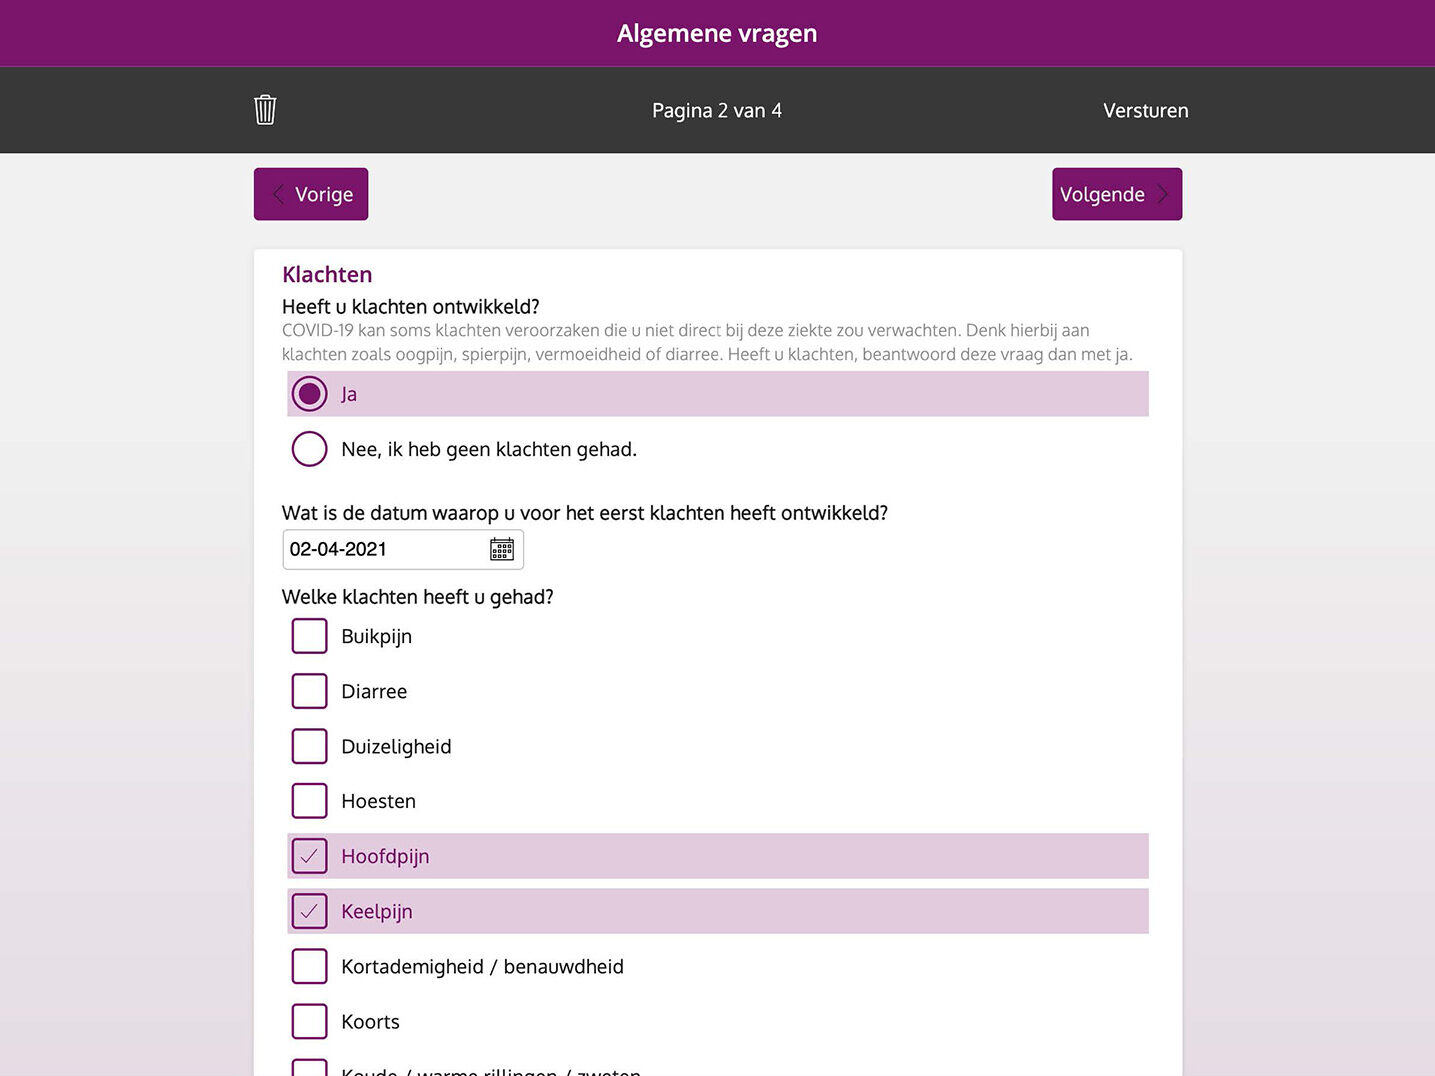This screenshot has width=1435, height=1076.
Task: Open the calendar date picker icon
Action: [x=502, y=549]
